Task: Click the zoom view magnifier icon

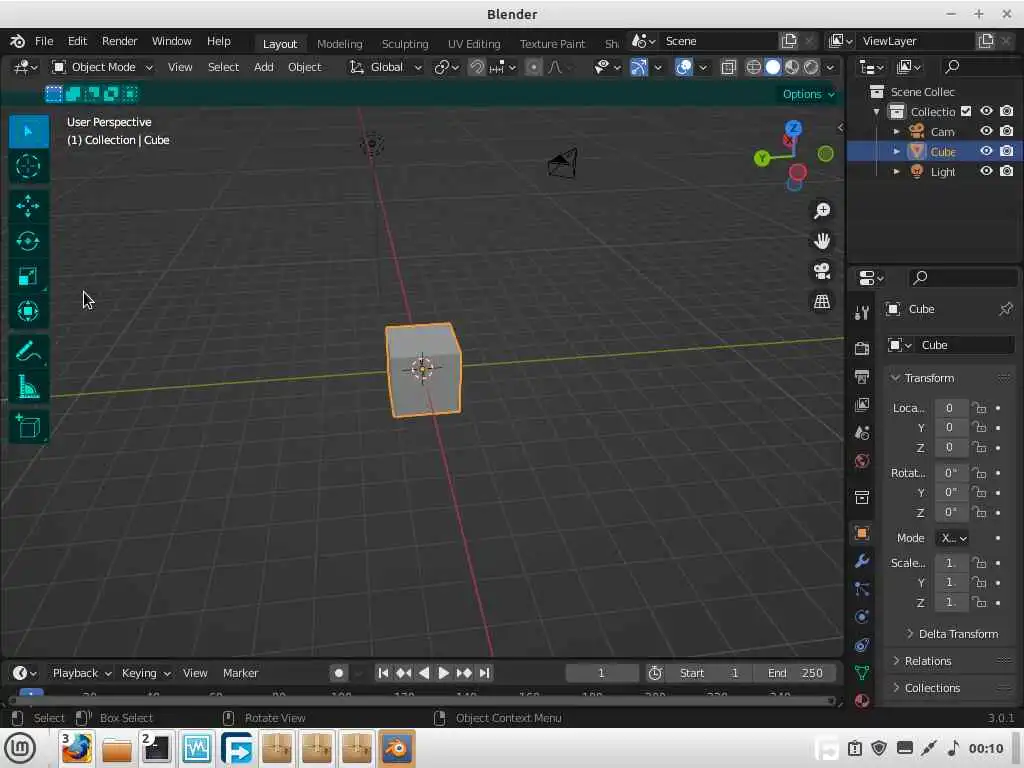Action: (822, 210)
